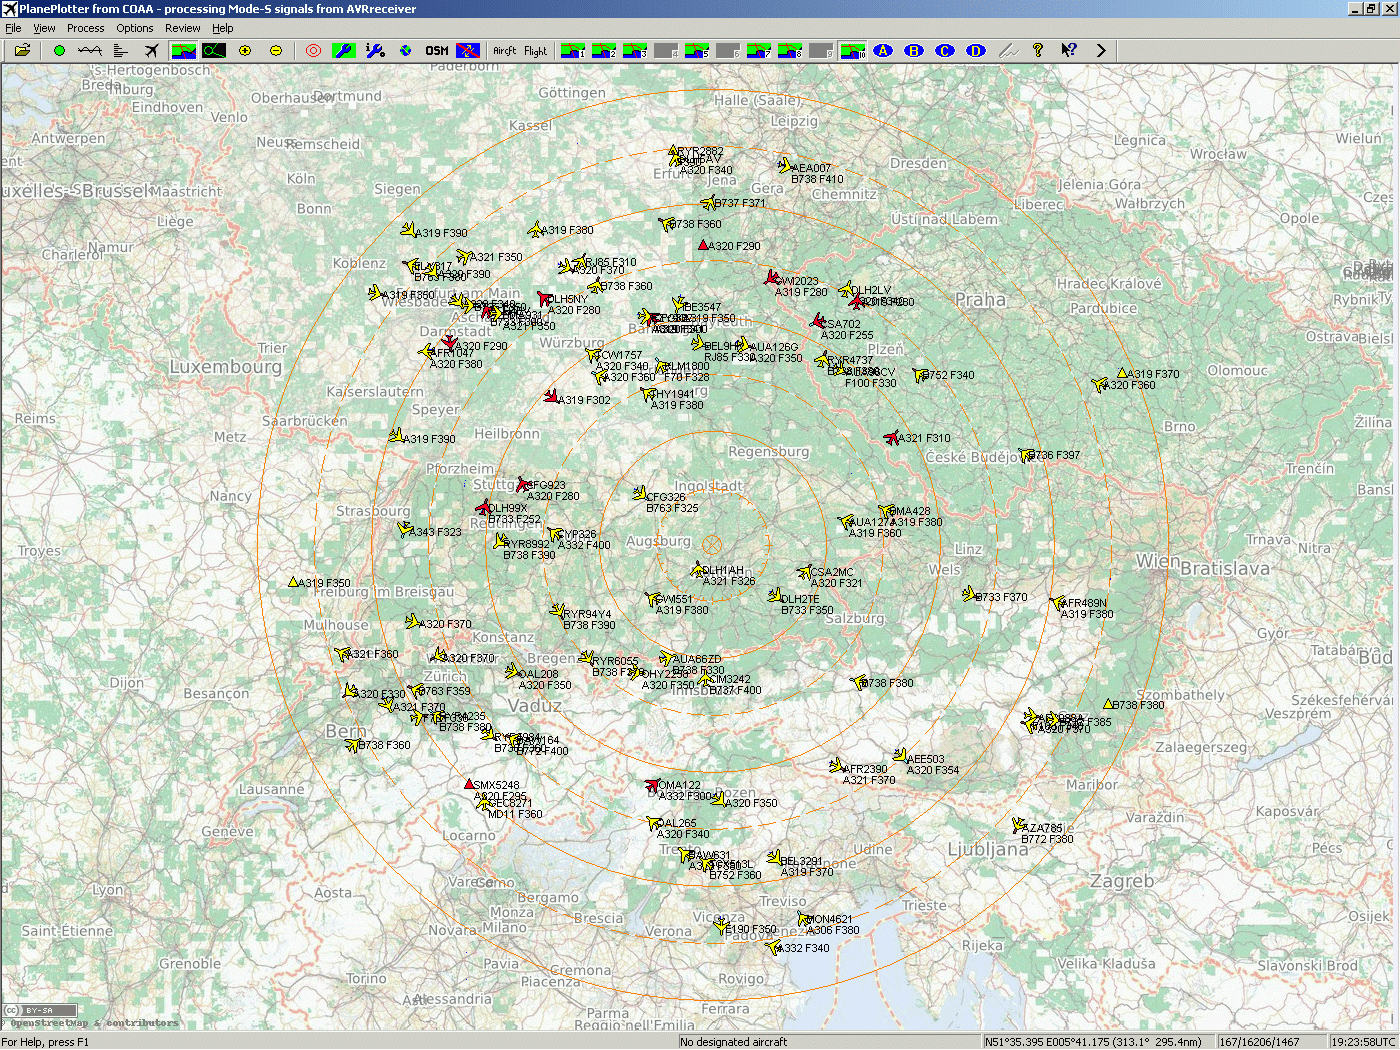Screen dimensions: 1400x1050
Task: Zoom out with the yellow minus icon
Action: (x=276, y=50)
